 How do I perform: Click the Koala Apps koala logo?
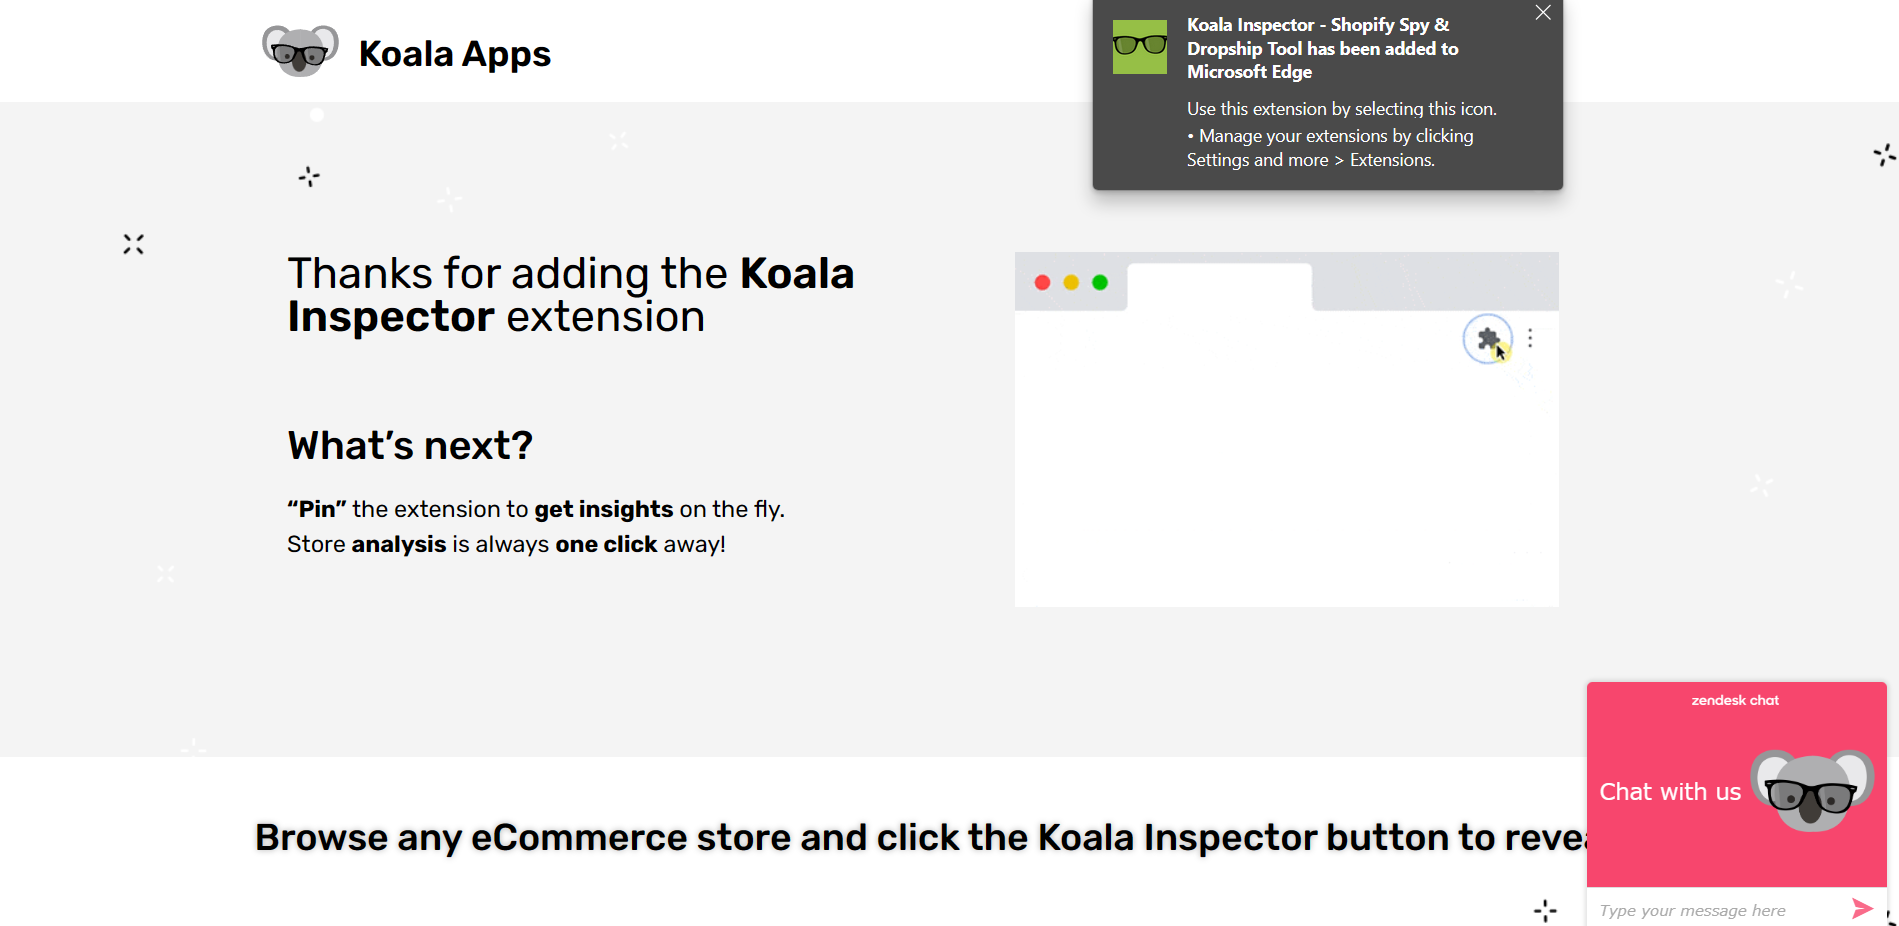point(300,51)
